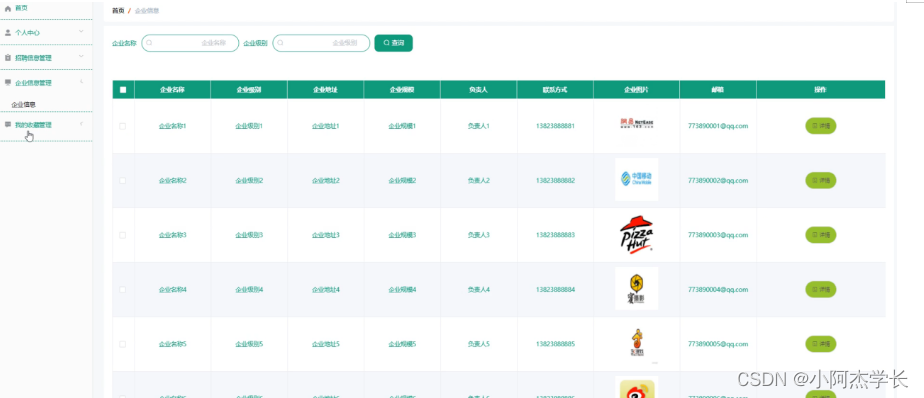Viewport: 924px width, 398px height.
Task: Open the 企业信息 submenu item
Action: [x=24, y=104]
